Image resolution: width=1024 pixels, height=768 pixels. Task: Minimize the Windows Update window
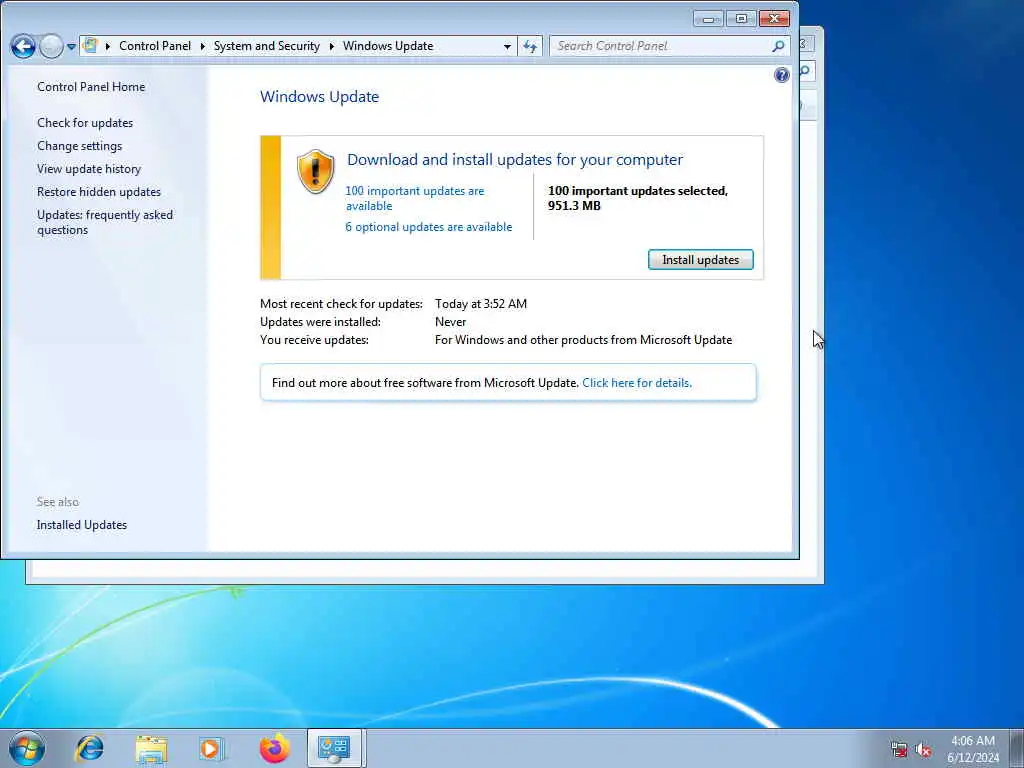point(708,19)
